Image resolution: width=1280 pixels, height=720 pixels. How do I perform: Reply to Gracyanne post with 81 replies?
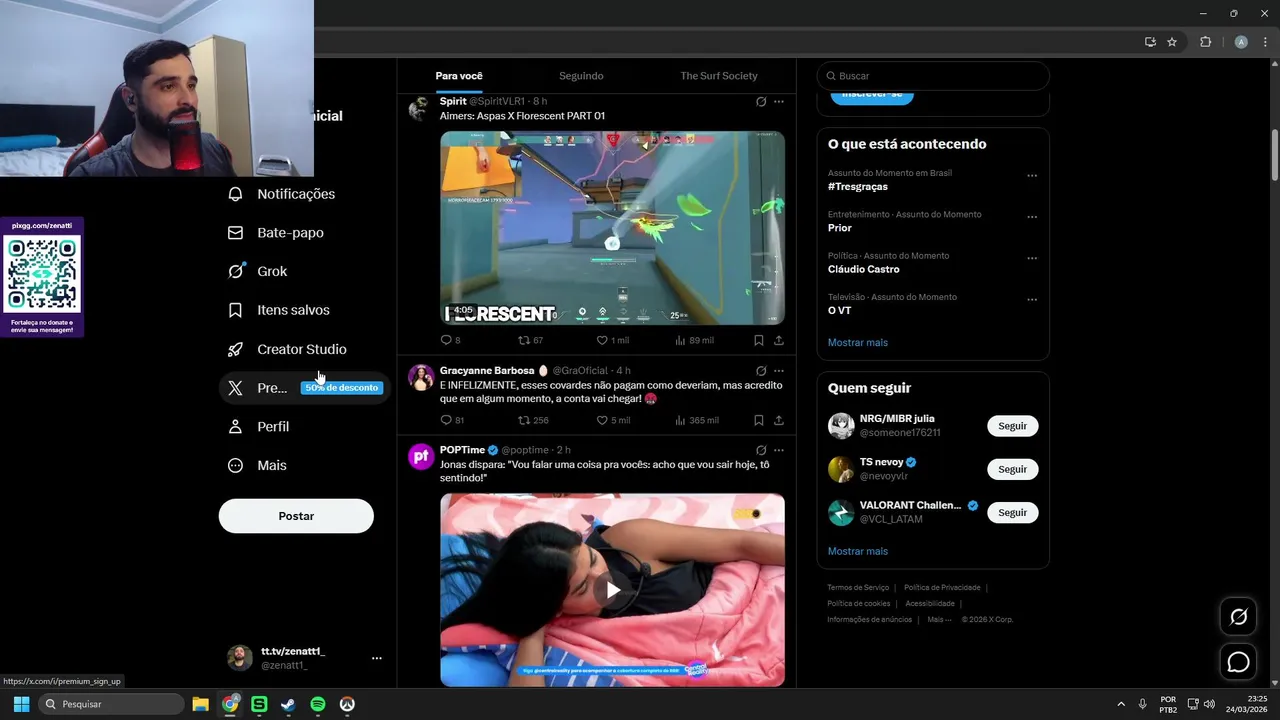point(452,421)
